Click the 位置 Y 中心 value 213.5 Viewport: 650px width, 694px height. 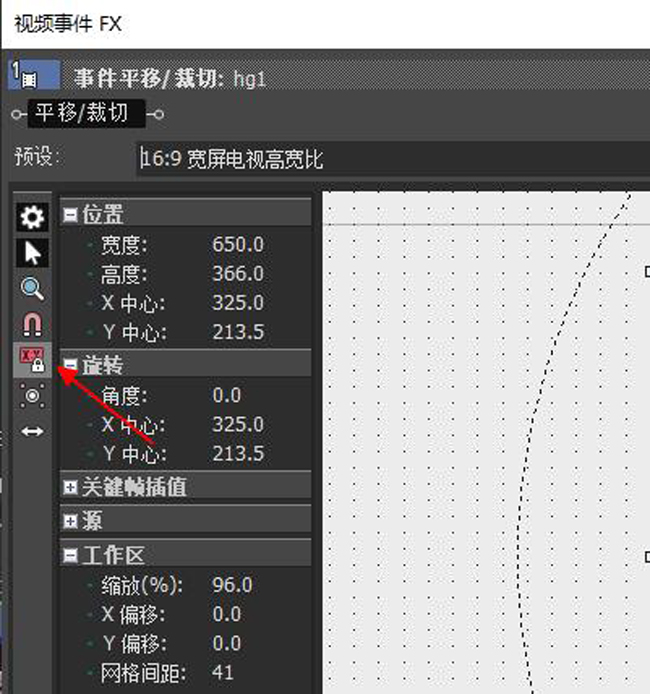point(238,332)
